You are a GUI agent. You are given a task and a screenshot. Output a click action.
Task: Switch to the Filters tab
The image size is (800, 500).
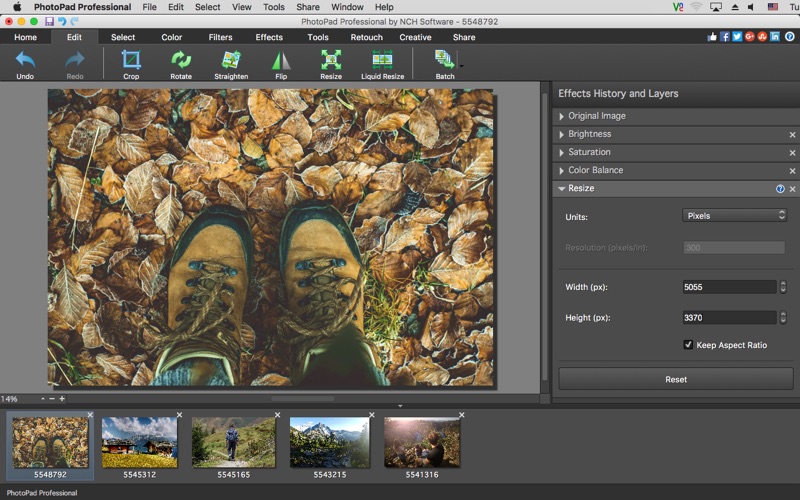click(220, 38)
